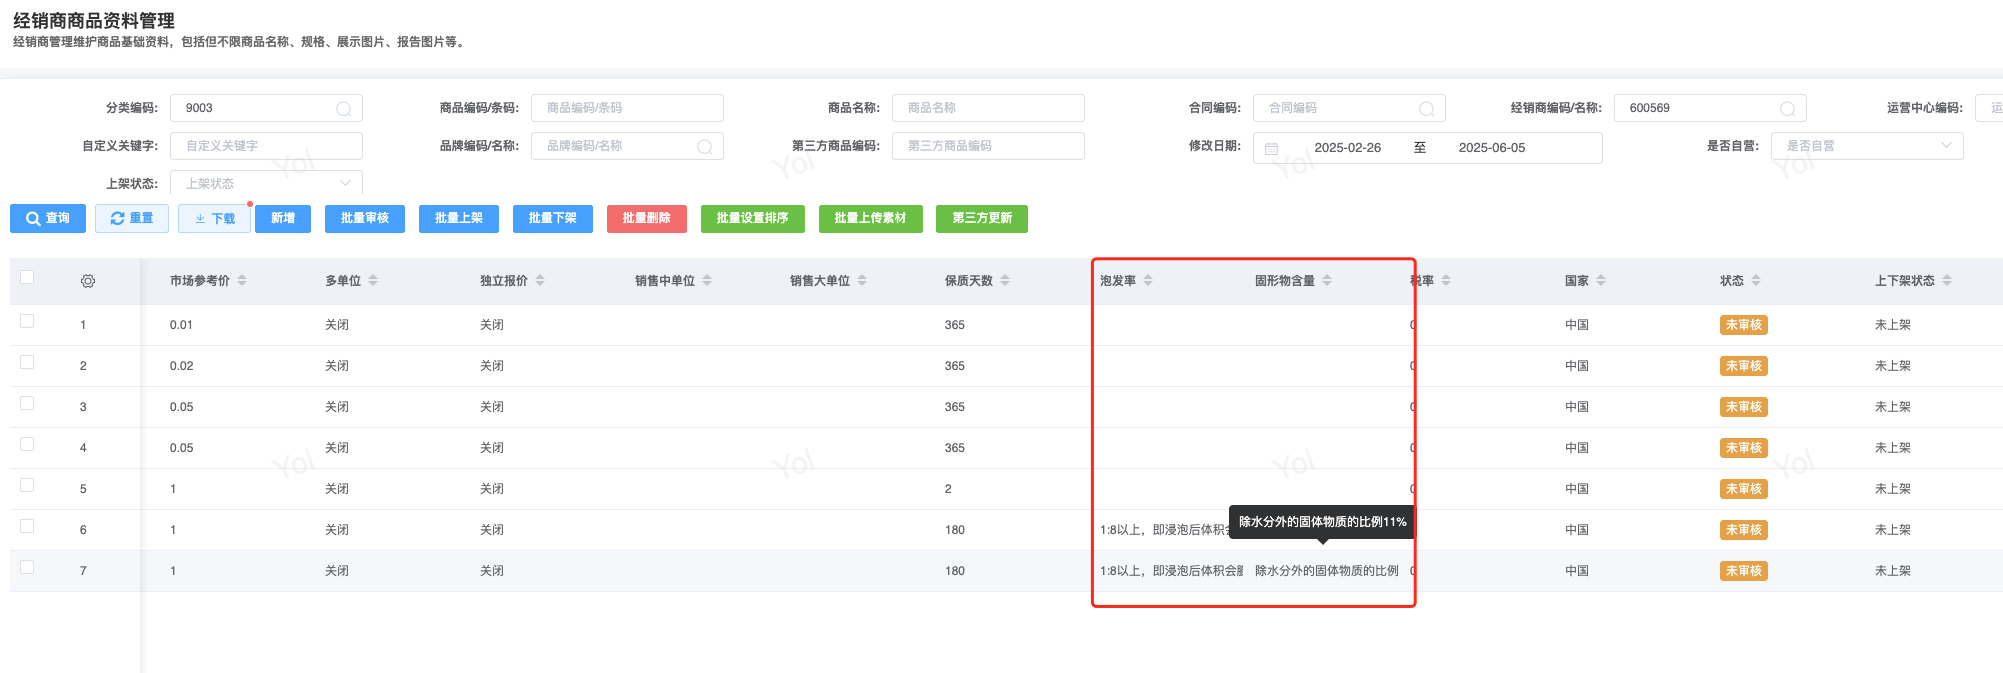Click the start date 2025-02-26
The width and height of the screenshot is (2003, 673).
1347,148
